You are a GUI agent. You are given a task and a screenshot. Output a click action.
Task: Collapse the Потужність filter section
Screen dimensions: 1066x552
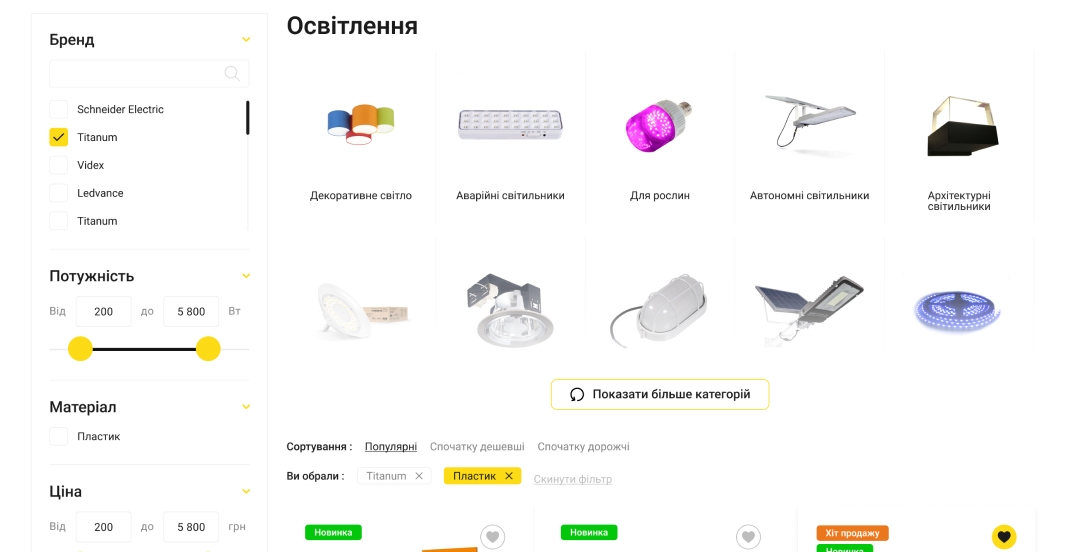[x=246, y=276]
